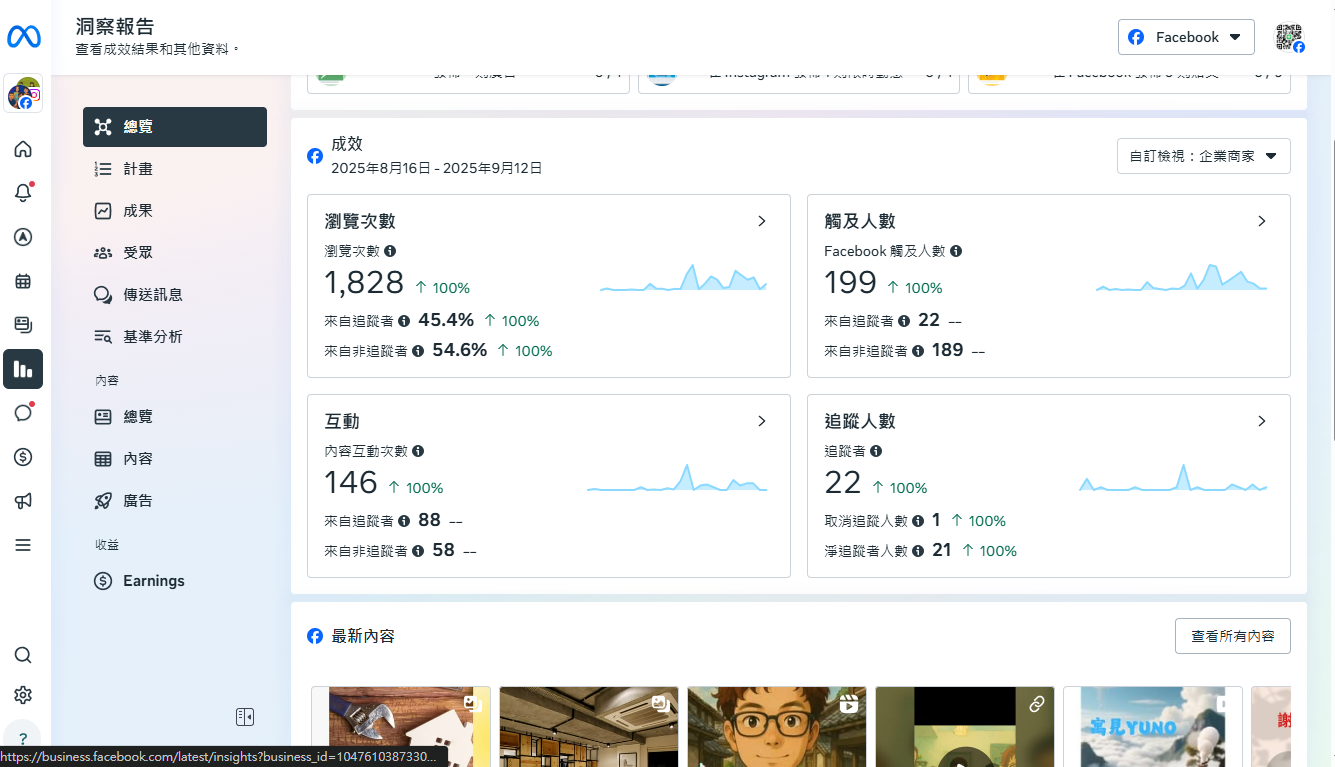Select 受眾 in the side menu

(138, 253)
